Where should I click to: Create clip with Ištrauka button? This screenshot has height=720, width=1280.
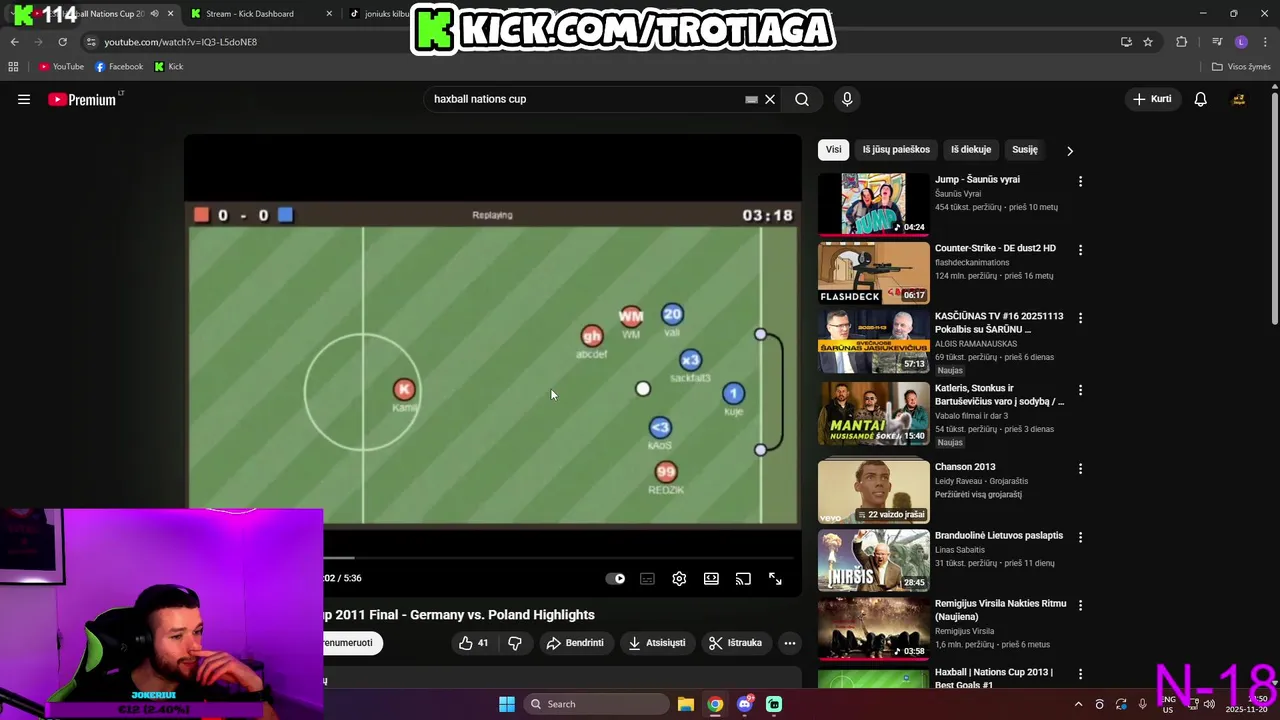pyautogui.click(x=736, y=643)
